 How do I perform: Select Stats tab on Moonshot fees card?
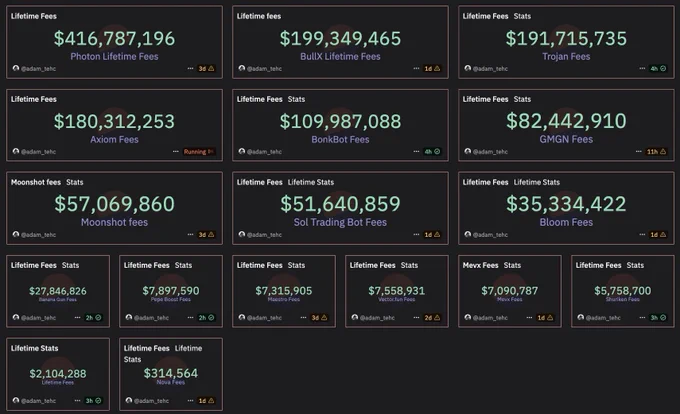pos(75,182)
